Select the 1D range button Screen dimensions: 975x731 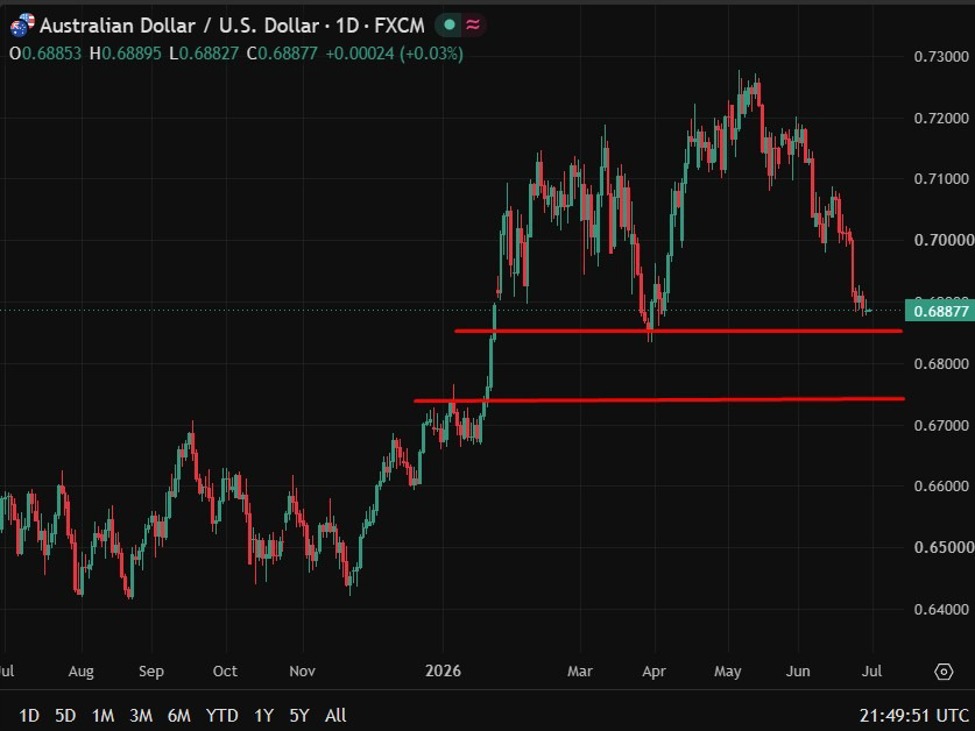pyautogui.click(x=29, y=715)
